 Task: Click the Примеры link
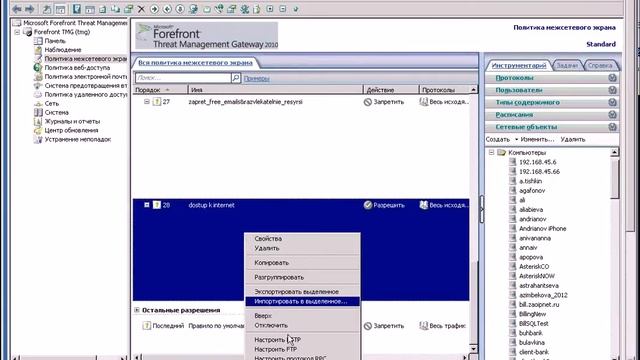tap(256, 78)
